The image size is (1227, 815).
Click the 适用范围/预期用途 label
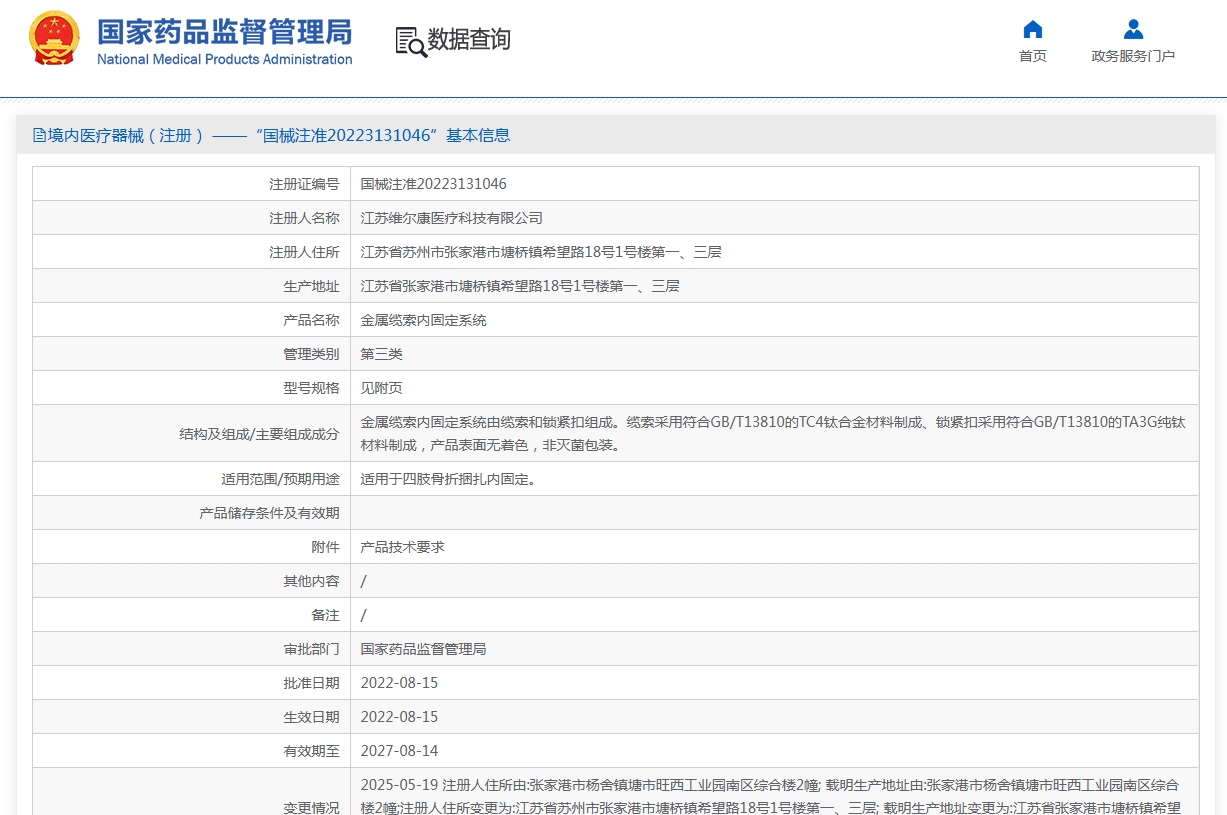point(280,479)
